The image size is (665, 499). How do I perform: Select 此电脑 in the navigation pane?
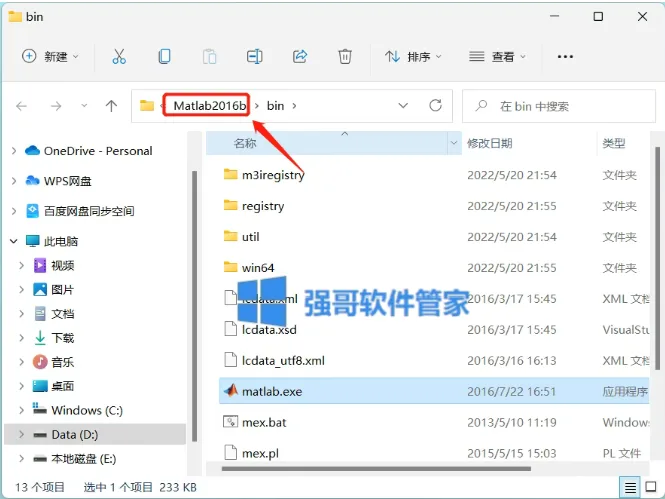[61, 241]
